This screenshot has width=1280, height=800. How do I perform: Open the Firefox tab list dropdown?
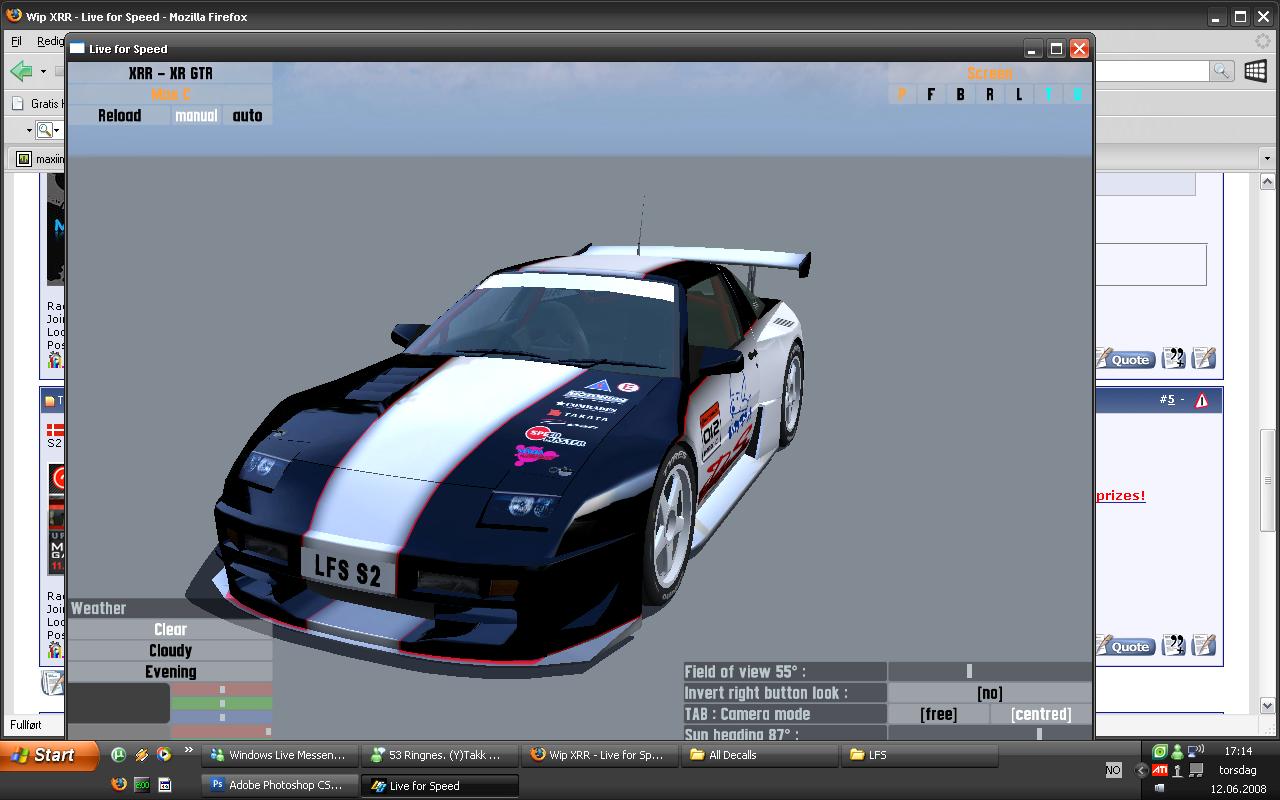pyautogui.click(x=1266, y=158)
